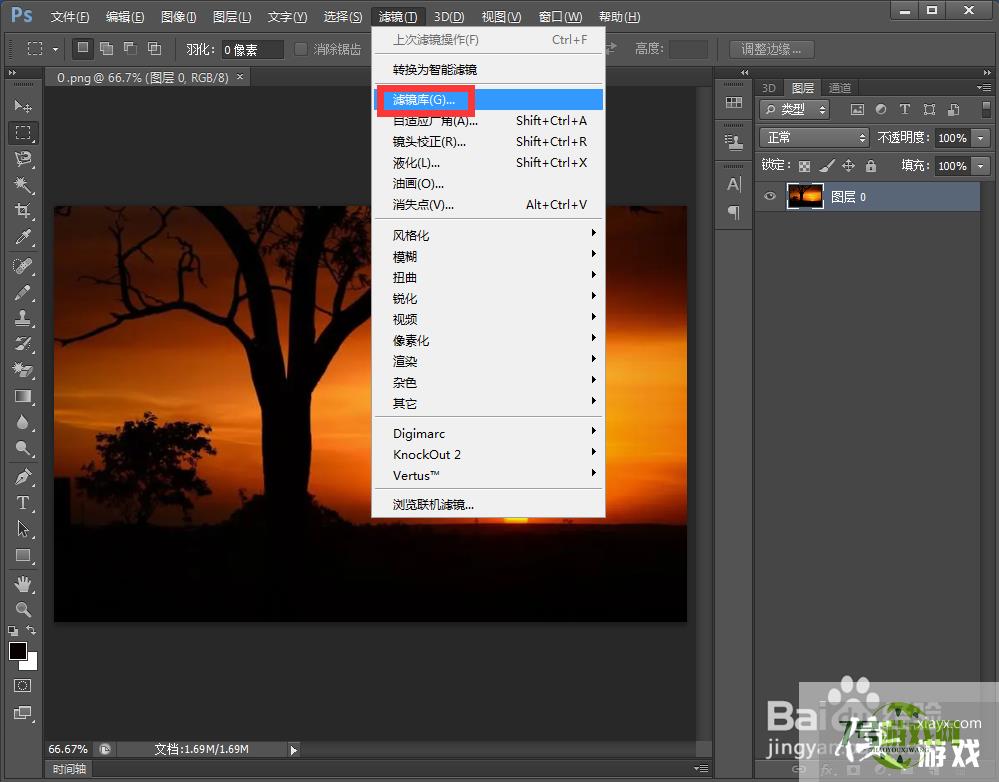The image size is (999, 782).
Task: Enable Add to selection mode
Action: tap(106, 48)
